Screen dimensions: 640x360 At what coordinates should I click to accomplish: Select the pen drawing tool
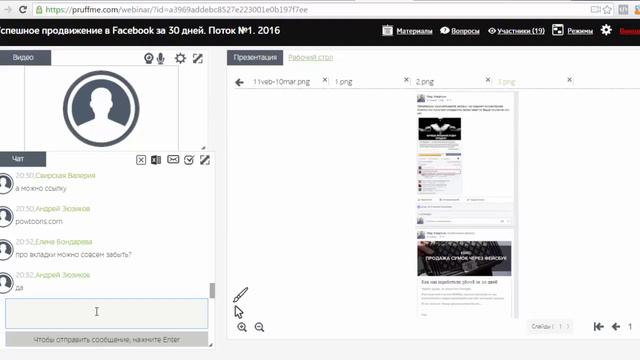click(x=240, y=295)
